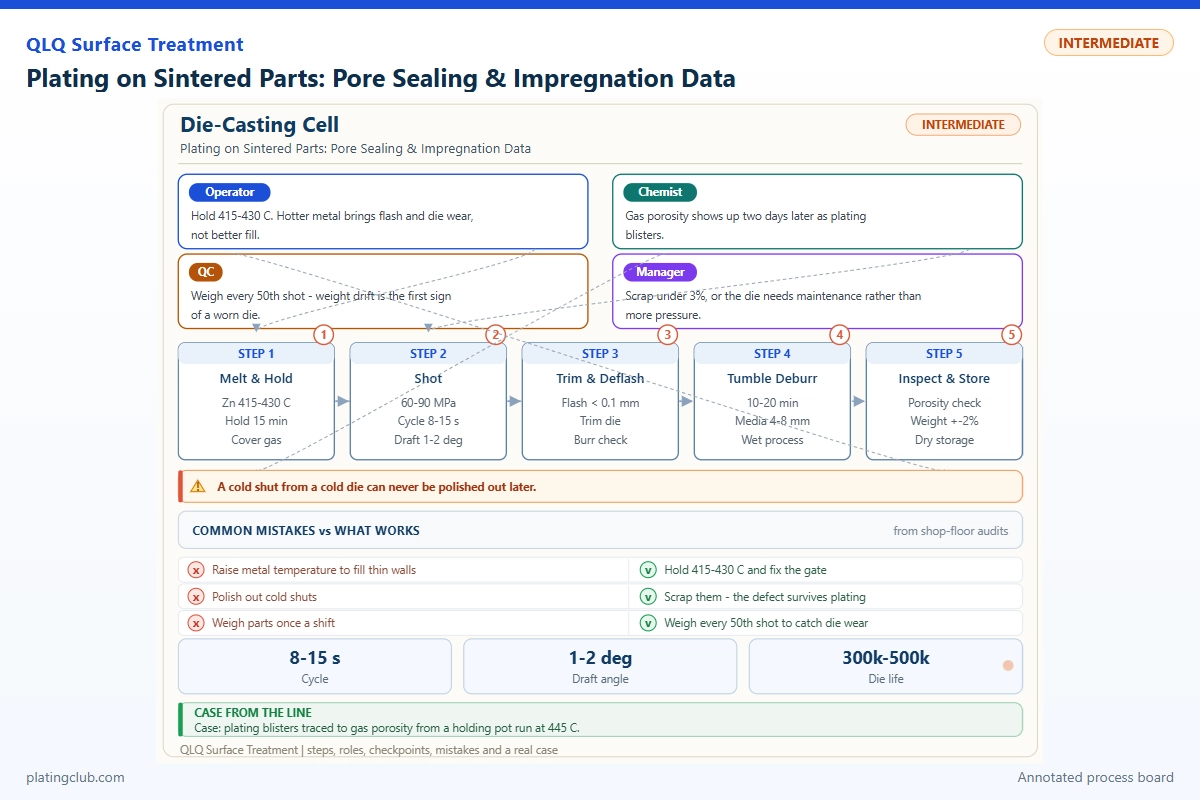Click the 'Inspect & Store' step title

(x=945, y=379)
